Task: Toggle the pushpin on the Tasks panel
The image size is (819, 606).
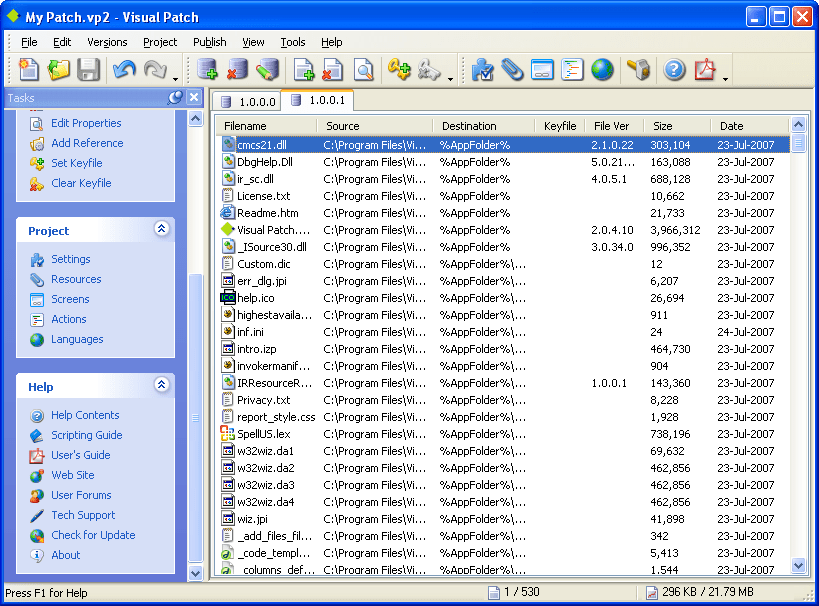Action: (x=177, y=97)
